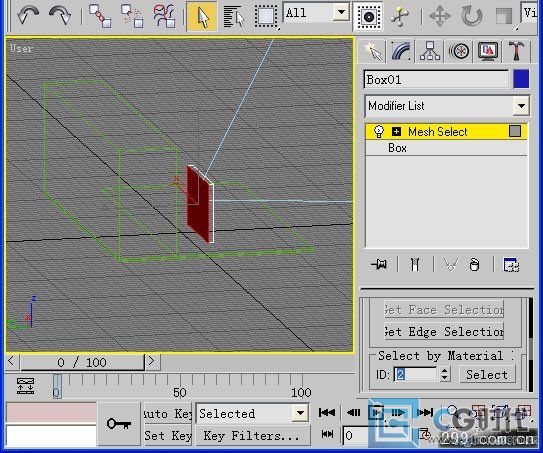Click Remove Modifier trash icon
Viewport: 543px width, 453px height.
[474, 265]
